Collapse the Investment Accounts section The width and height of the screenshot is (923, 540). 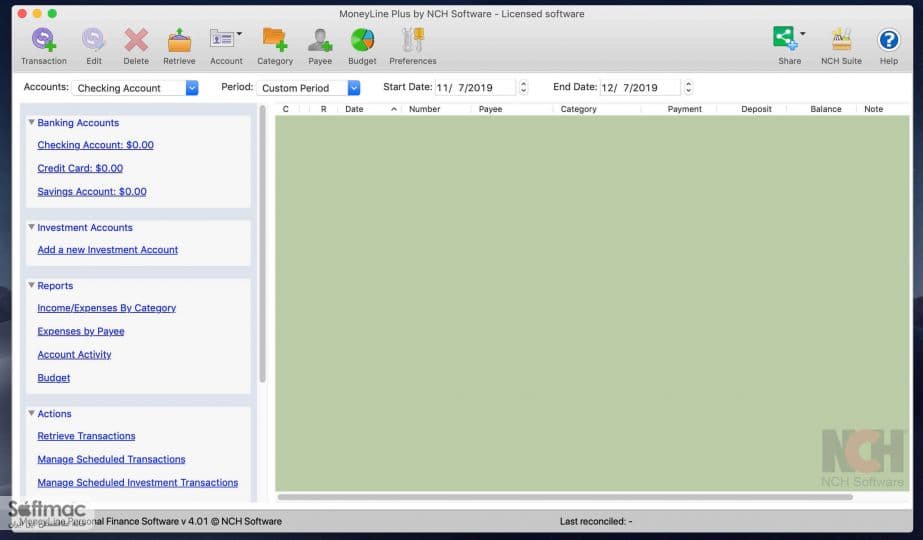point(31,227)
